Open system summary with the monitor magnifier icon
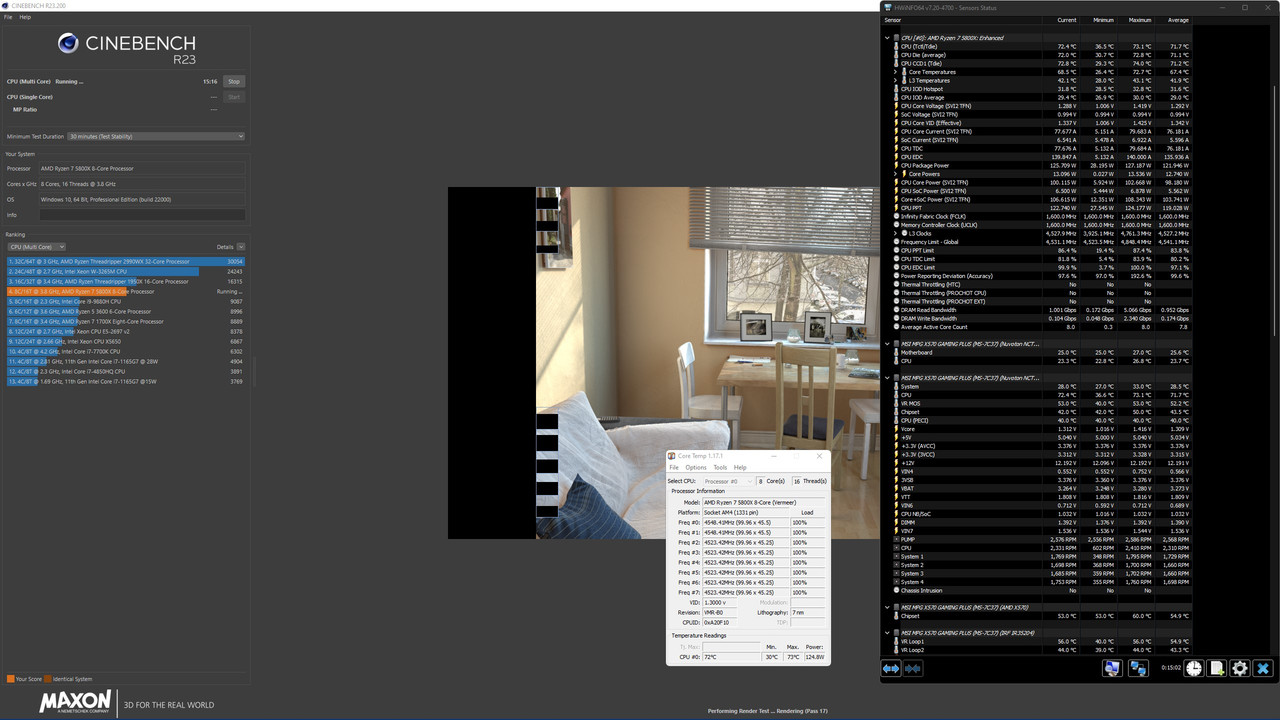The height and width of the screenshot is (720, 1280). click(x=1112, y=668)
